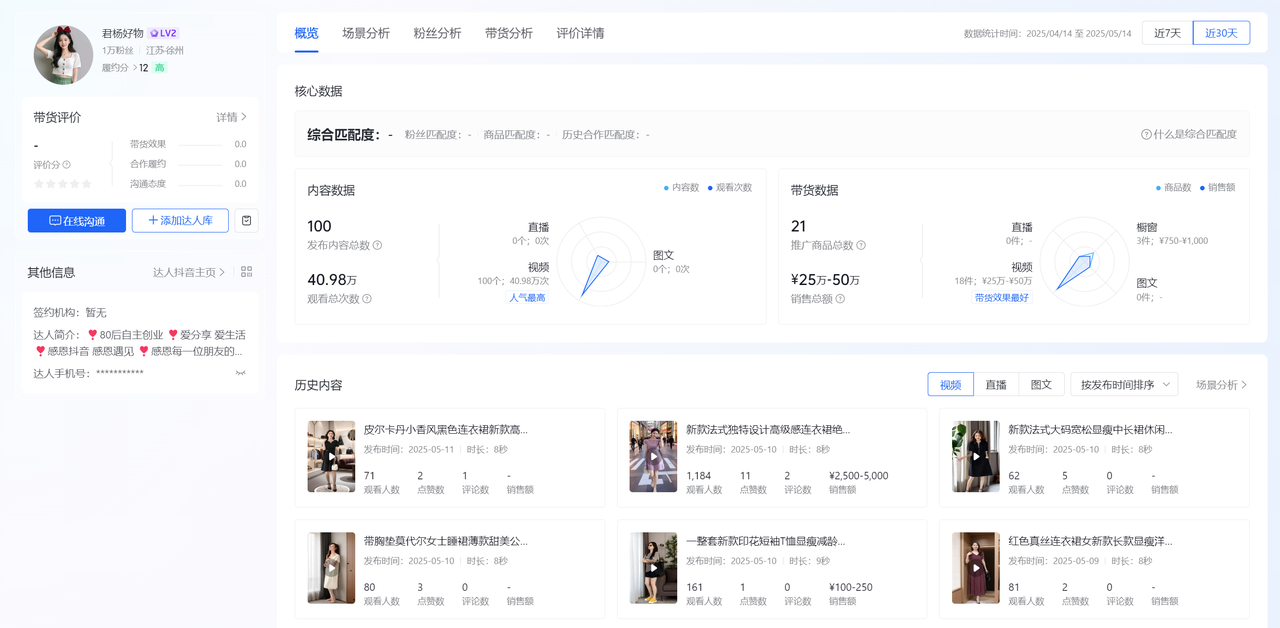
Task: Click the help icon next to 销售总额
Action: pos(840,299)
